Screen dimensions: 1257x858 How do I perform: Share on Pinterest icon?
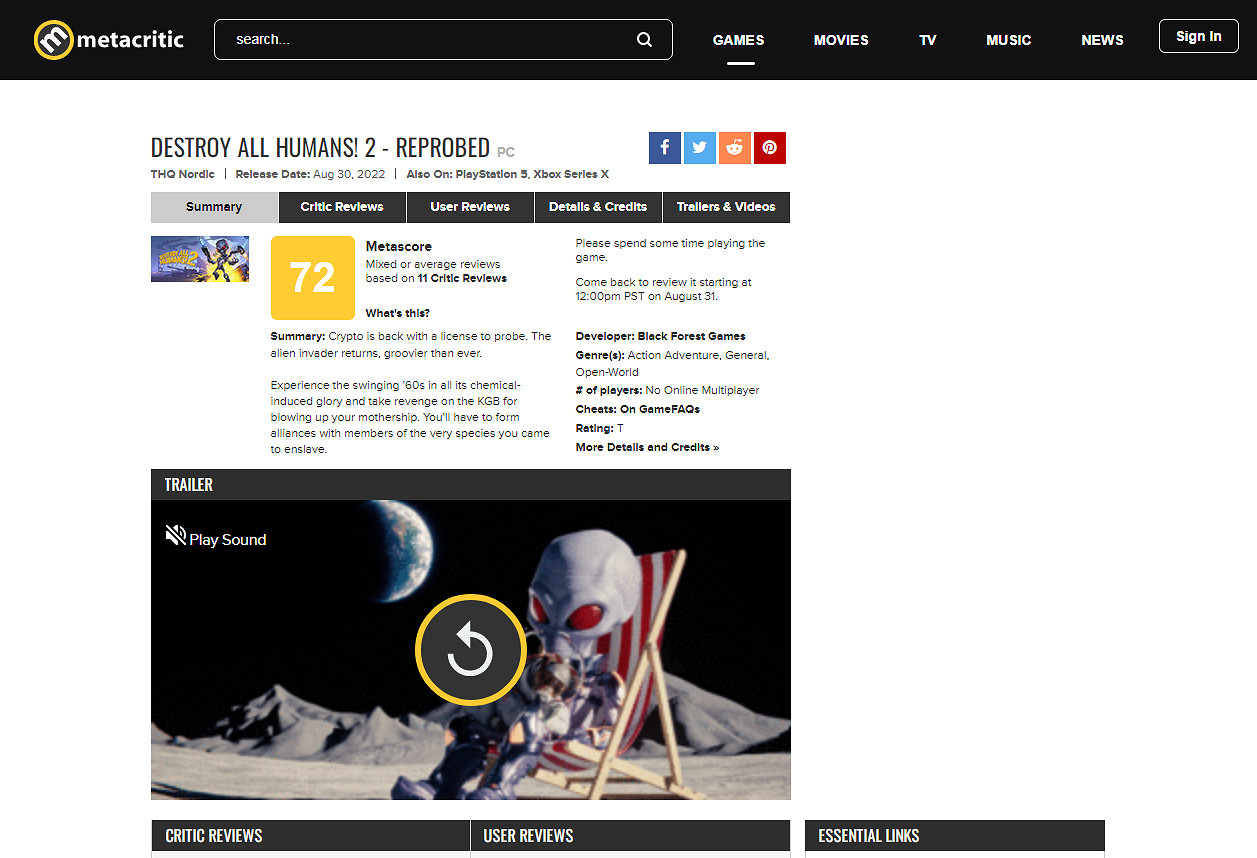[x=770, y=148]
